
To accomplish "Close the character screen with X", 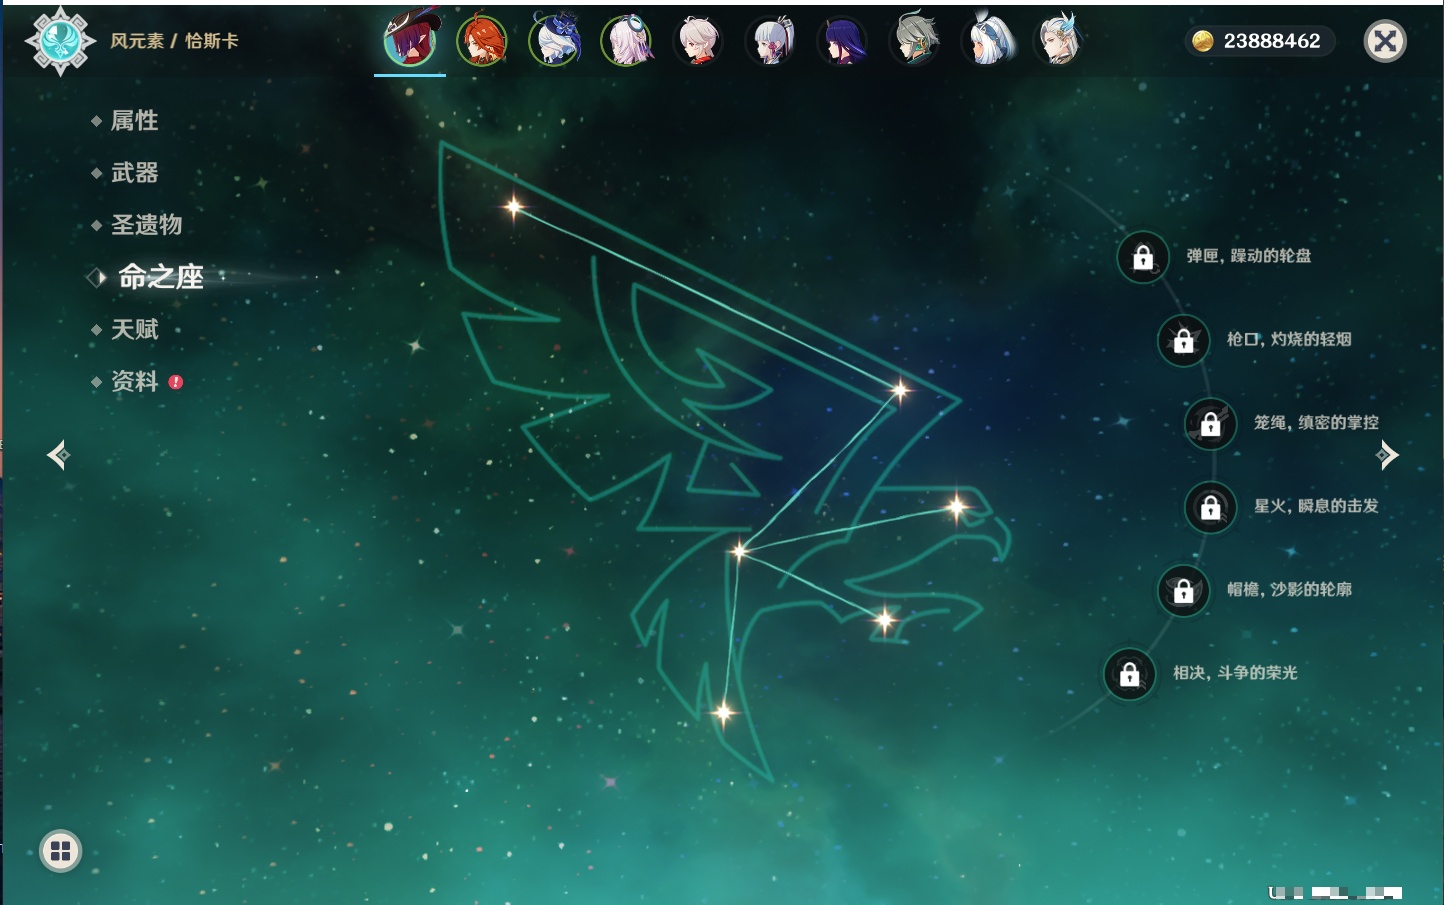I will pyautogui.click(x=1385, y=41).
